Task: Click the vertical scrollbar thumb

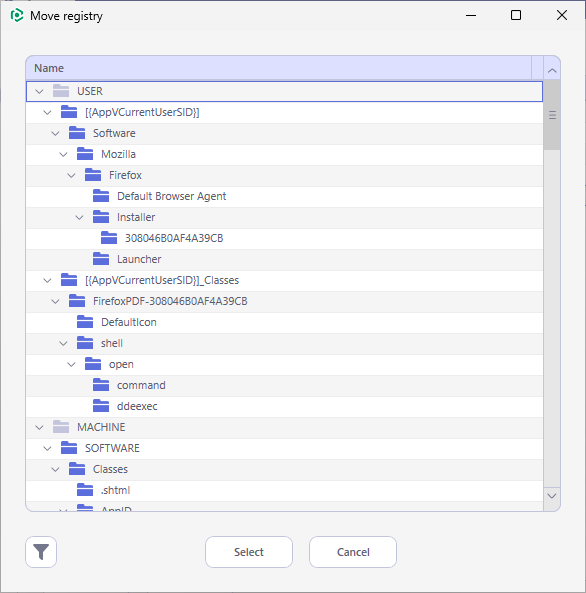Action: (552, 115)
